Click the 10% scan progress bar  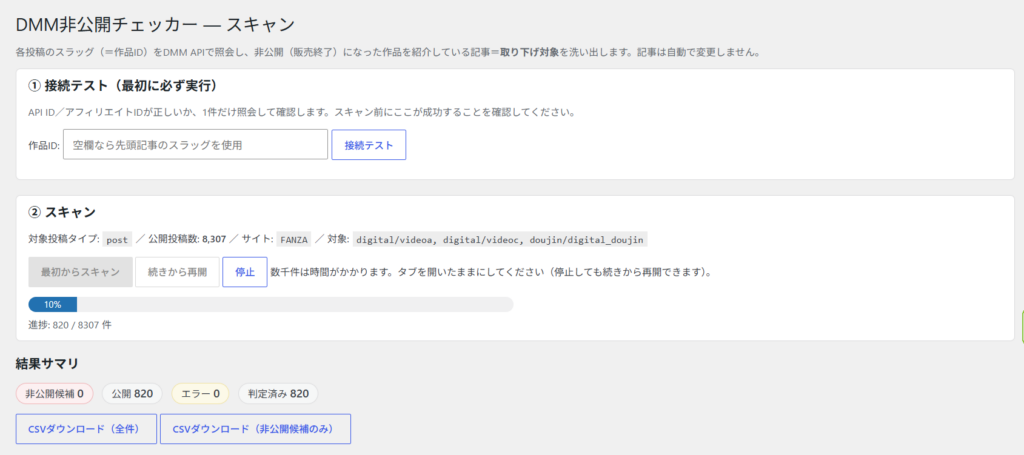coord(270,305)
